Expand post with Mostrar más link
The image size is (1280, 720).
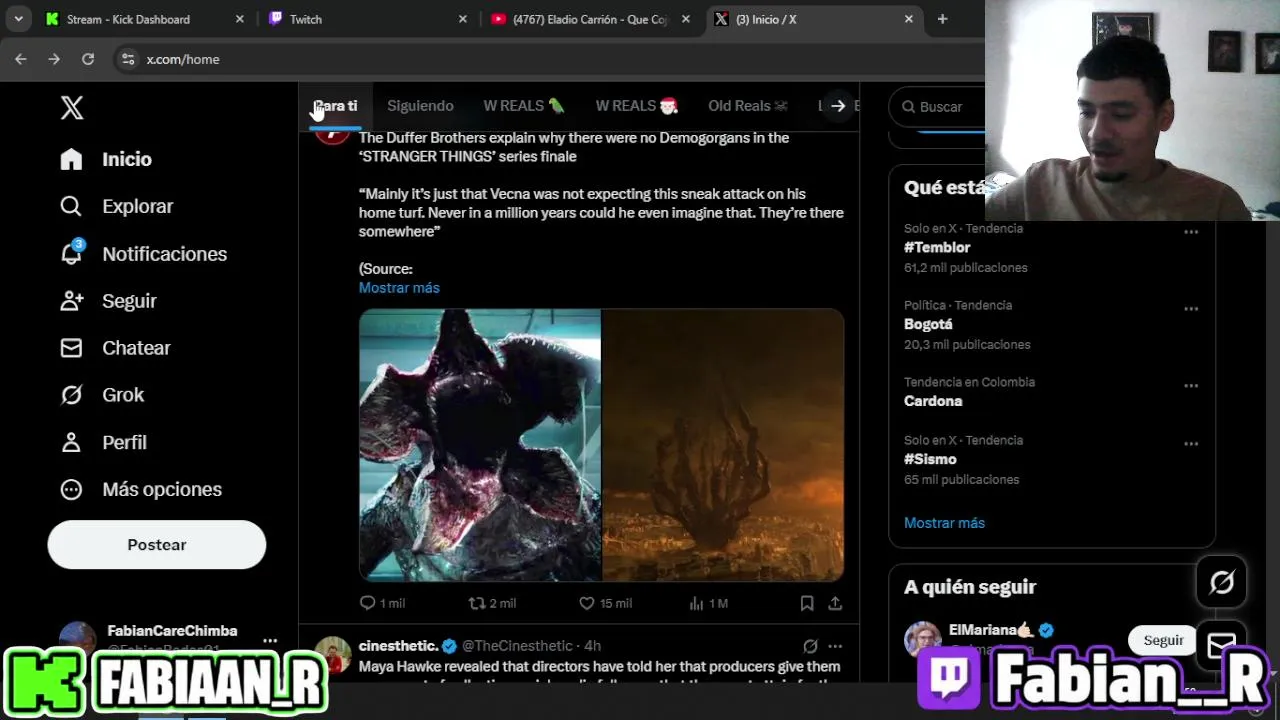[x=399, y=288]
